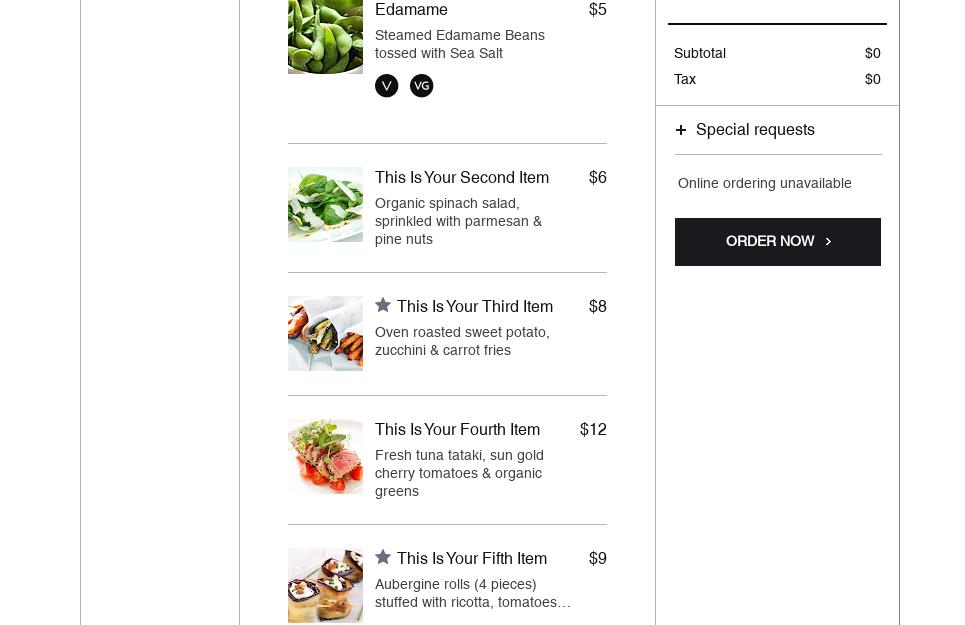This screenshot has width=965, height=625.
Task: Click the $12 price of Fourth Item
Action: click(x=593, y=429)
